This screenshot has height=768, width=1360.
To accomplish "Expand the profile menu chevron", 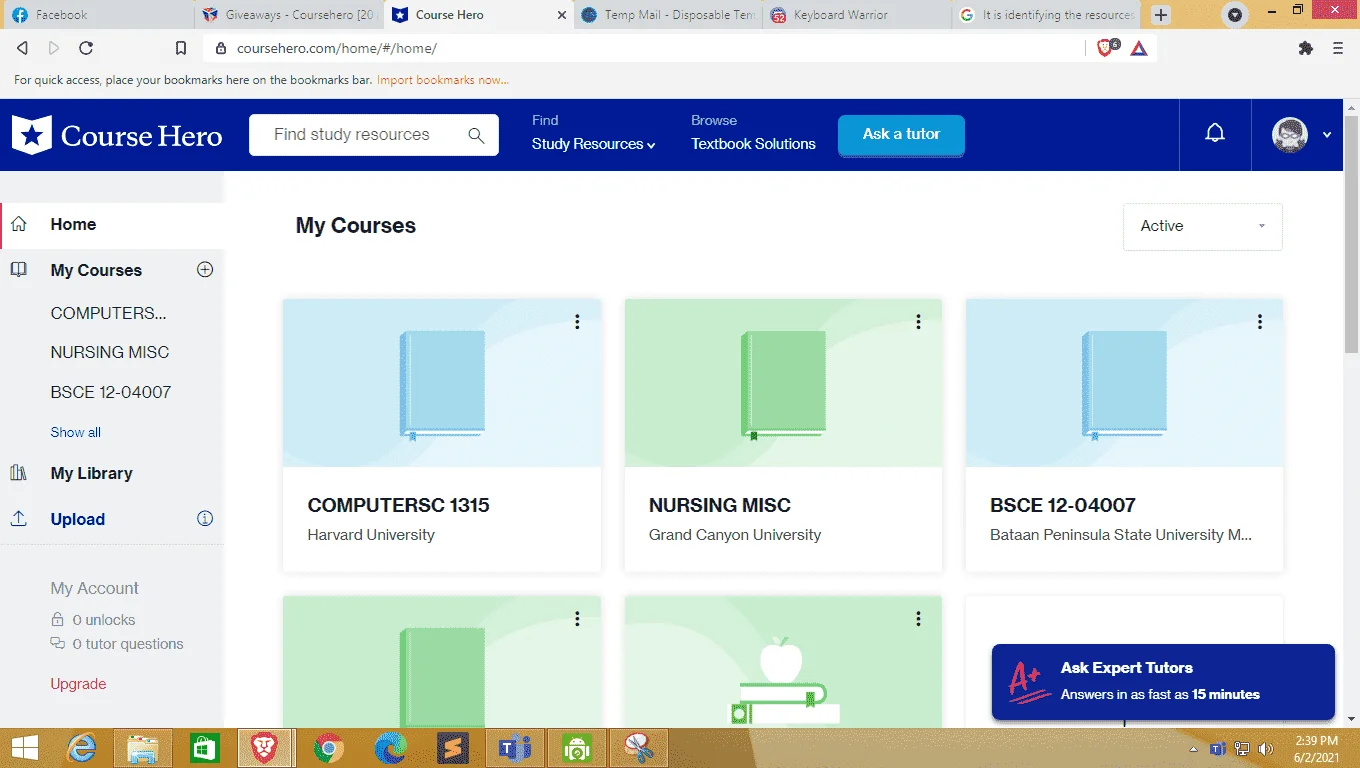I will click(x=1327, y=135).
